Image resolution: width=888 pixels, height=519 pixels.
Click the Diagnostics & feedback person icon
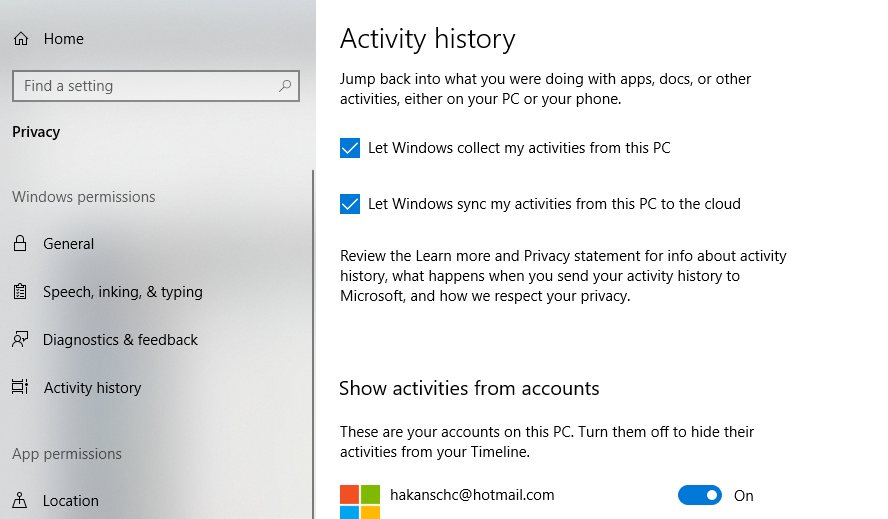pyautogui.click(x=20, y=340)
